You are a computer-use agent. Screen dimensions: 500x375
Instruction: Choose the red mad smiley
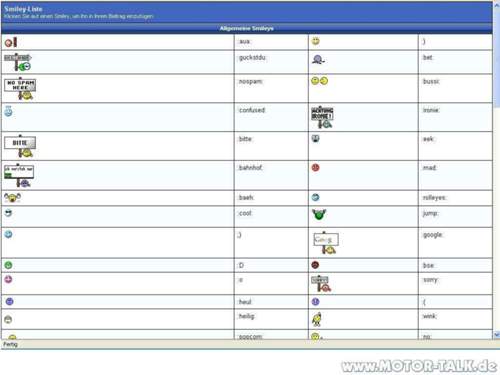point(315,167)
